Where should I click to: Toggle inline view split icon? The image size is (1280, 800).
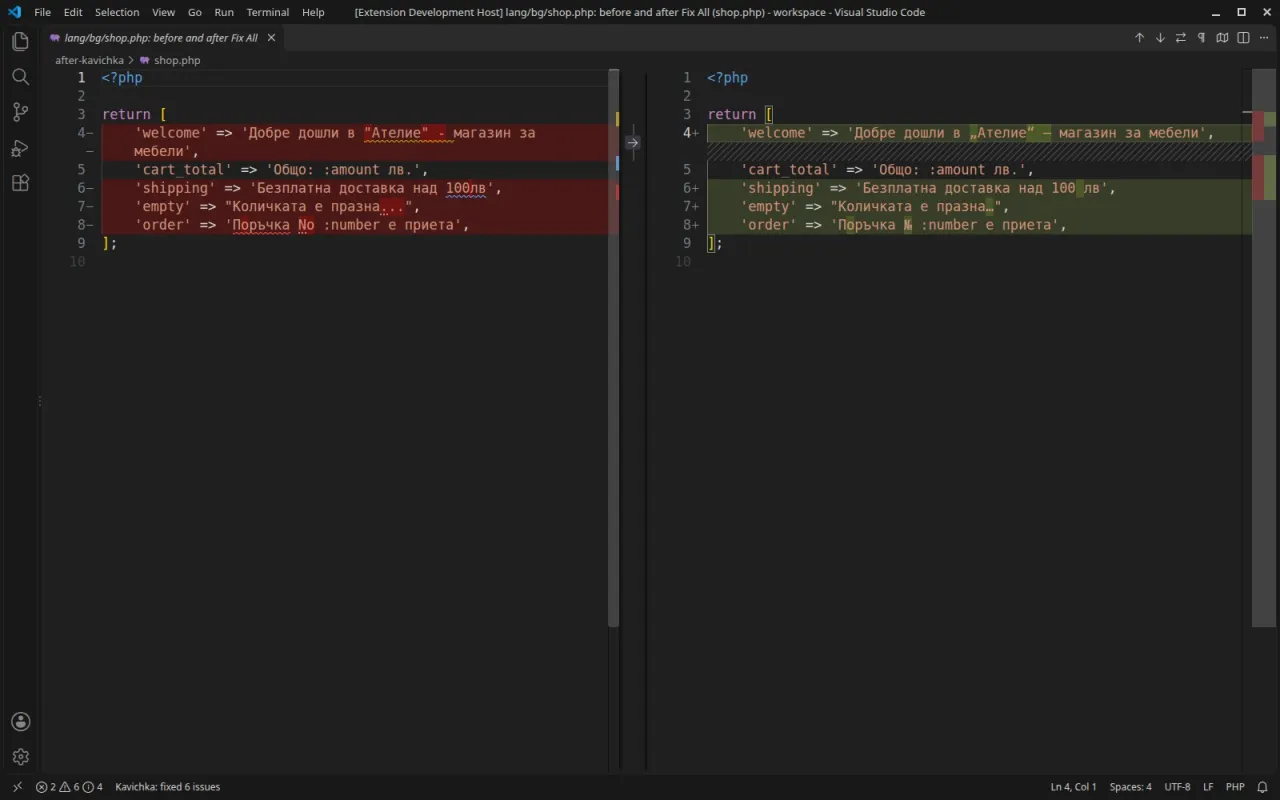(x=1243, y=38)
